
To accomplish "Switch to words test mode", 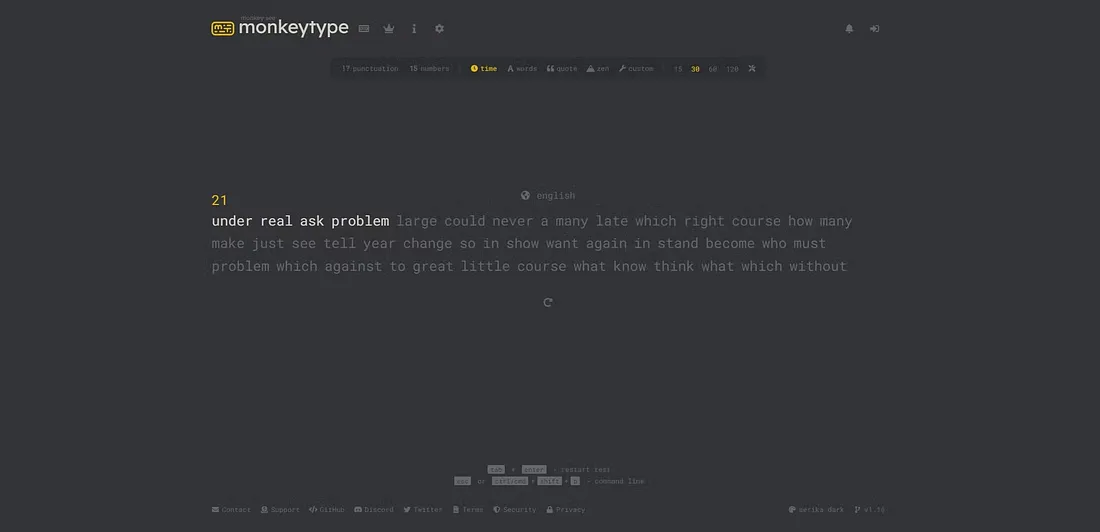I will point(522,69).
